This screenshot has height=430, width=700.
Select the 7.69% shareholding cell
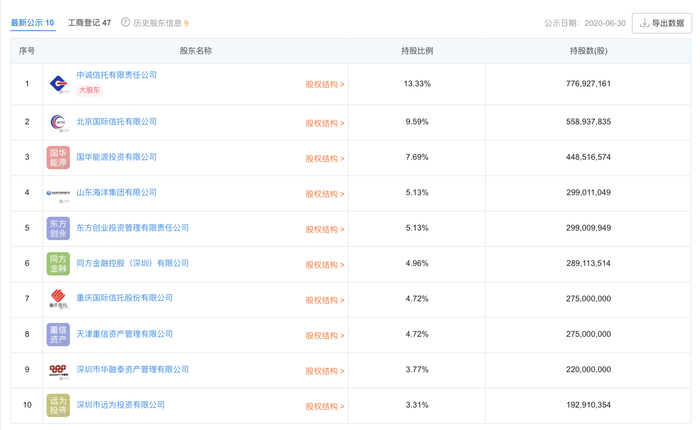pyautogui.click(x=417, y=157)
